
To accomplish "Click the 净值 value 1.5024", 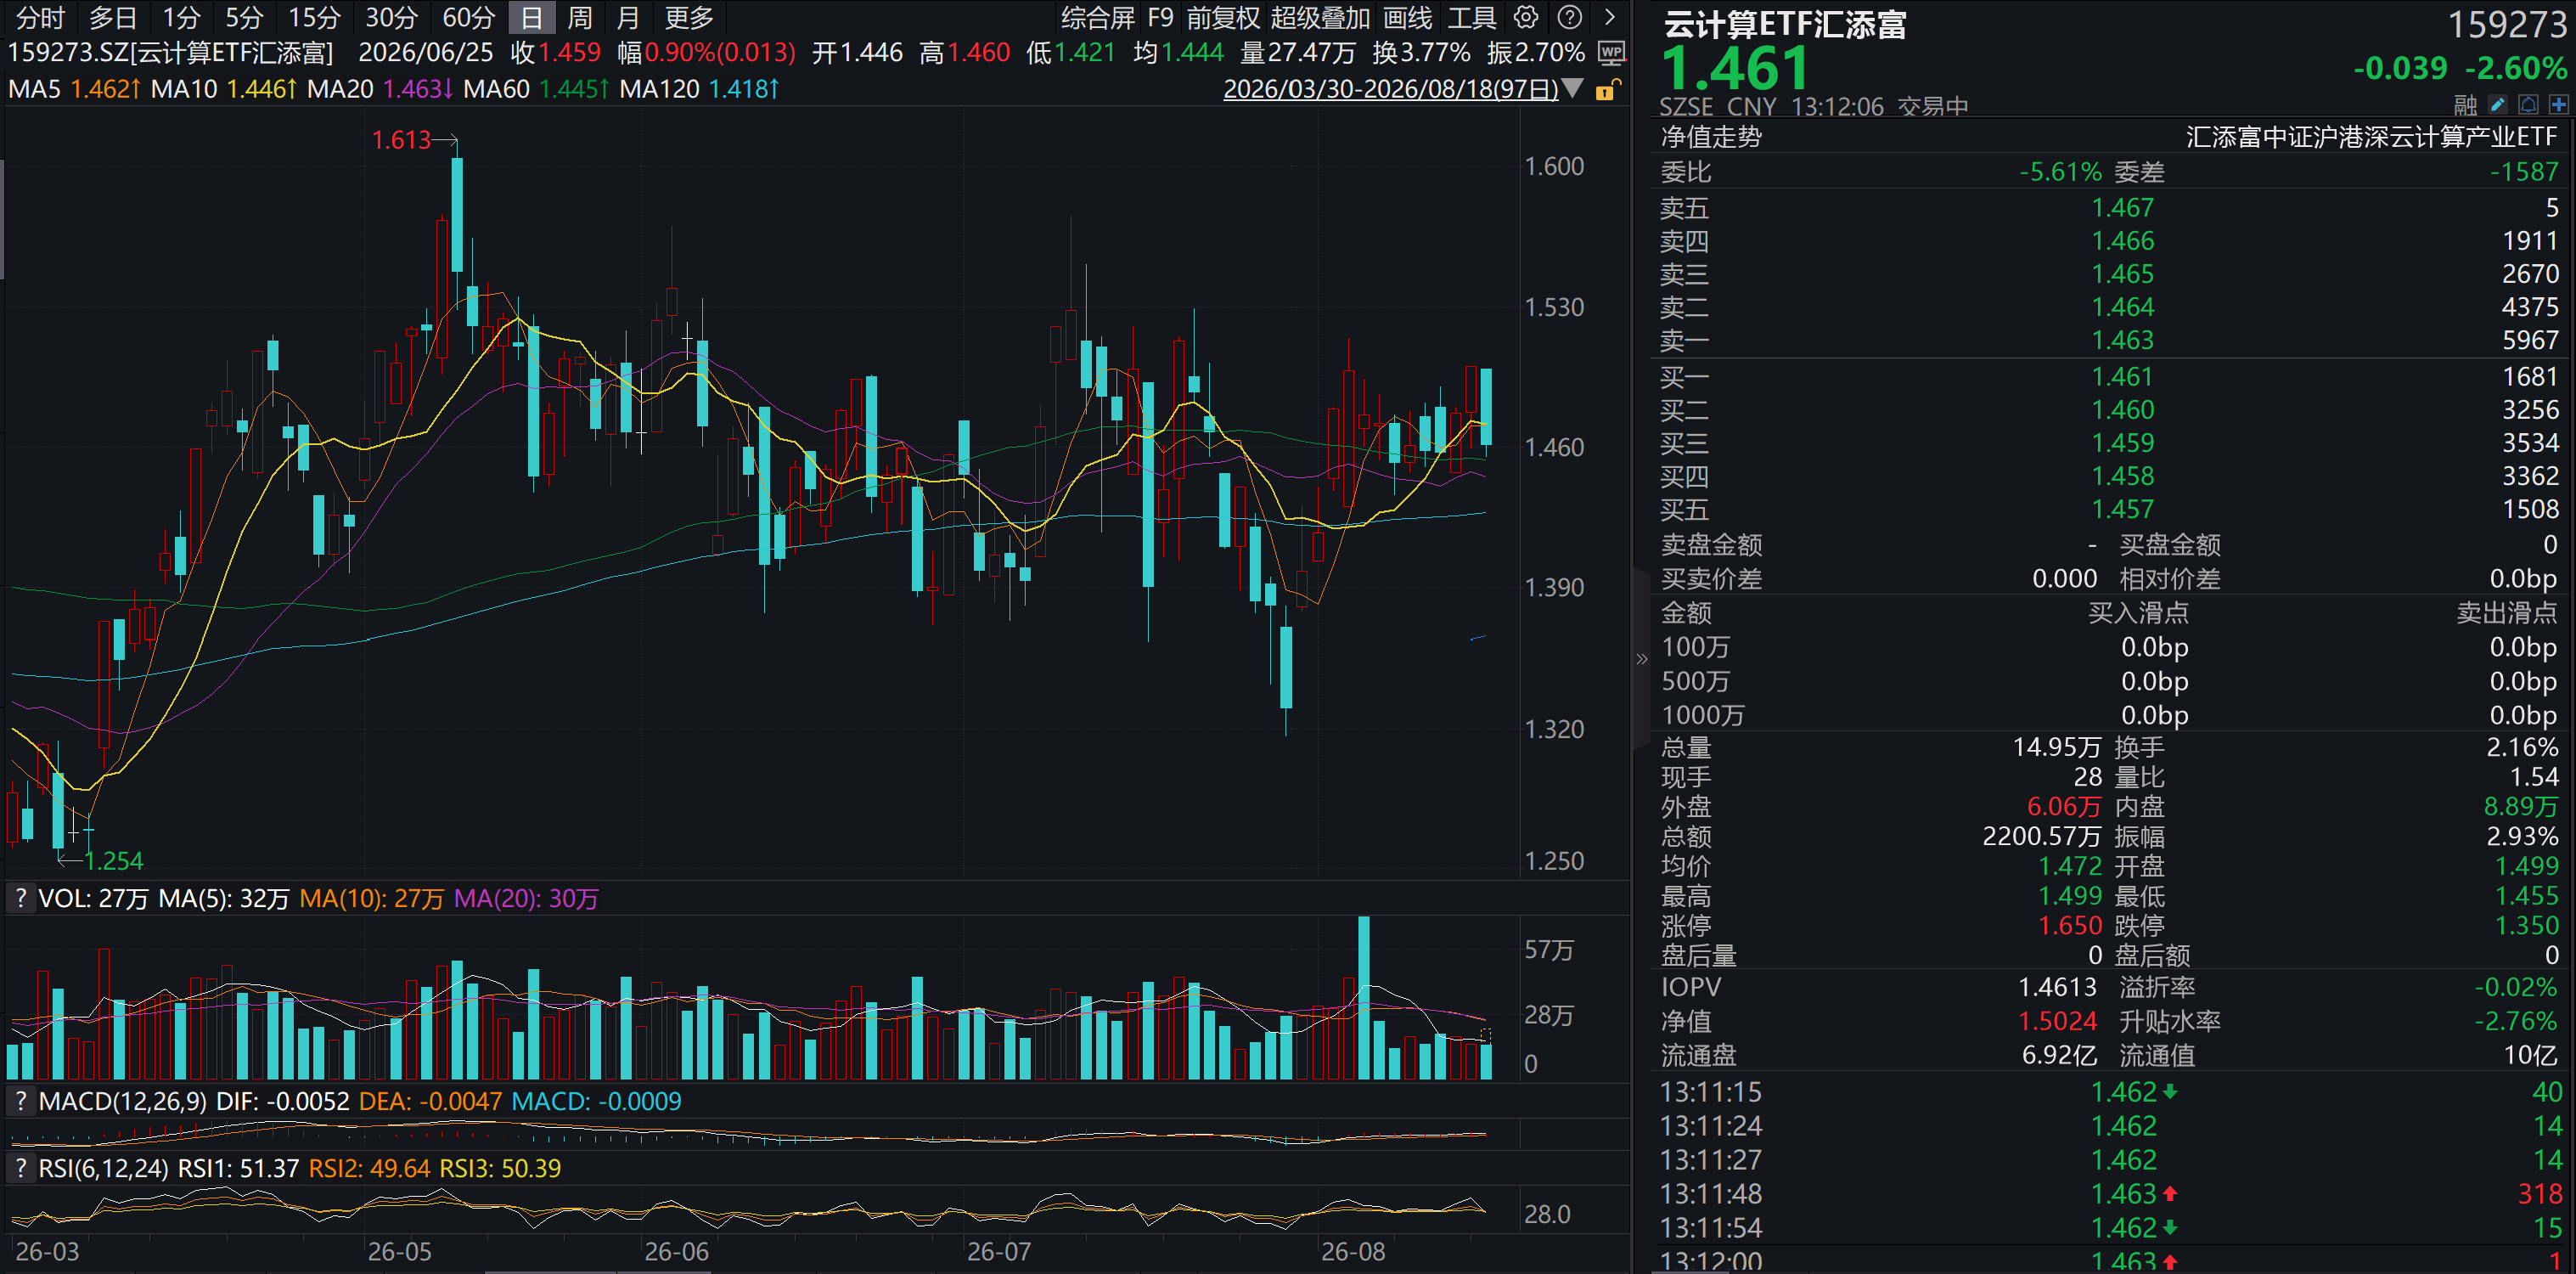I will point(2057,1021).
